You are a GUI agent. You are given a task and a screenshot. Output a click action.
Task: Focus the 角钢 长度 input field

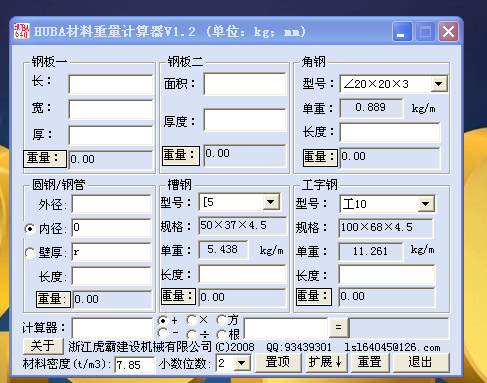(x=390, y=132)
